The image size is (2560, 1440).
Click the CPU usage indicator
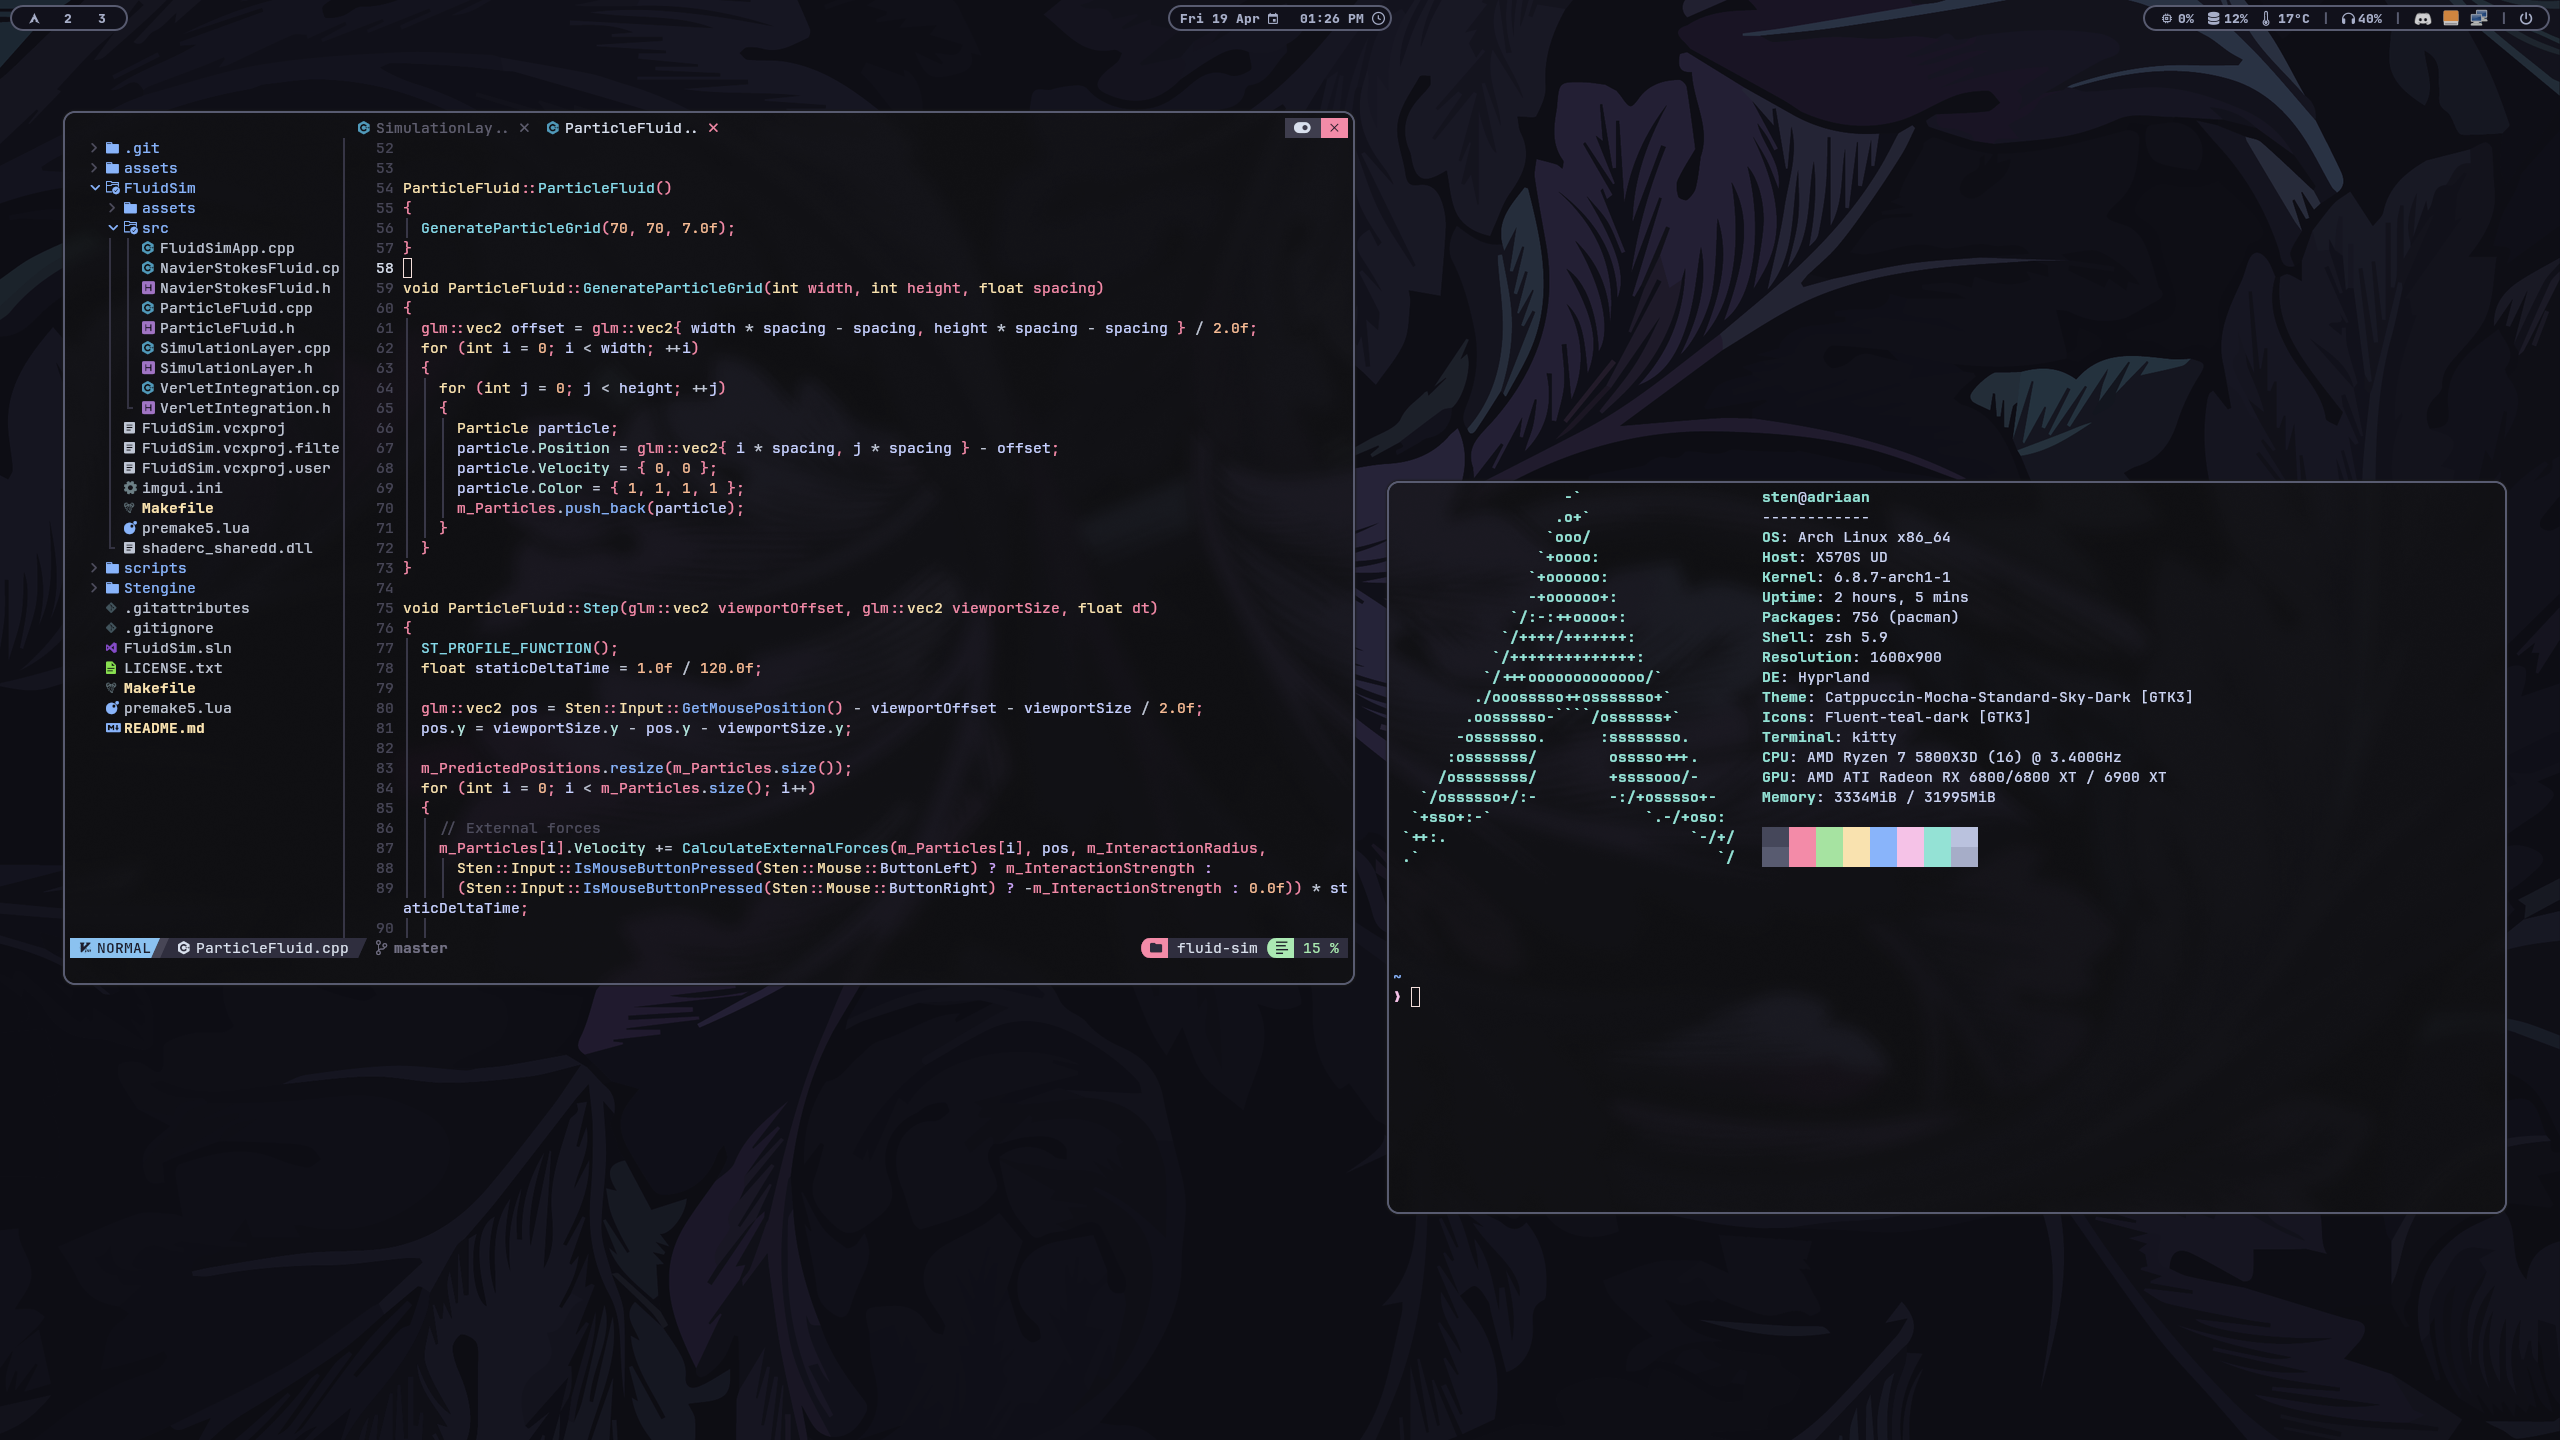click(2177, 18)
